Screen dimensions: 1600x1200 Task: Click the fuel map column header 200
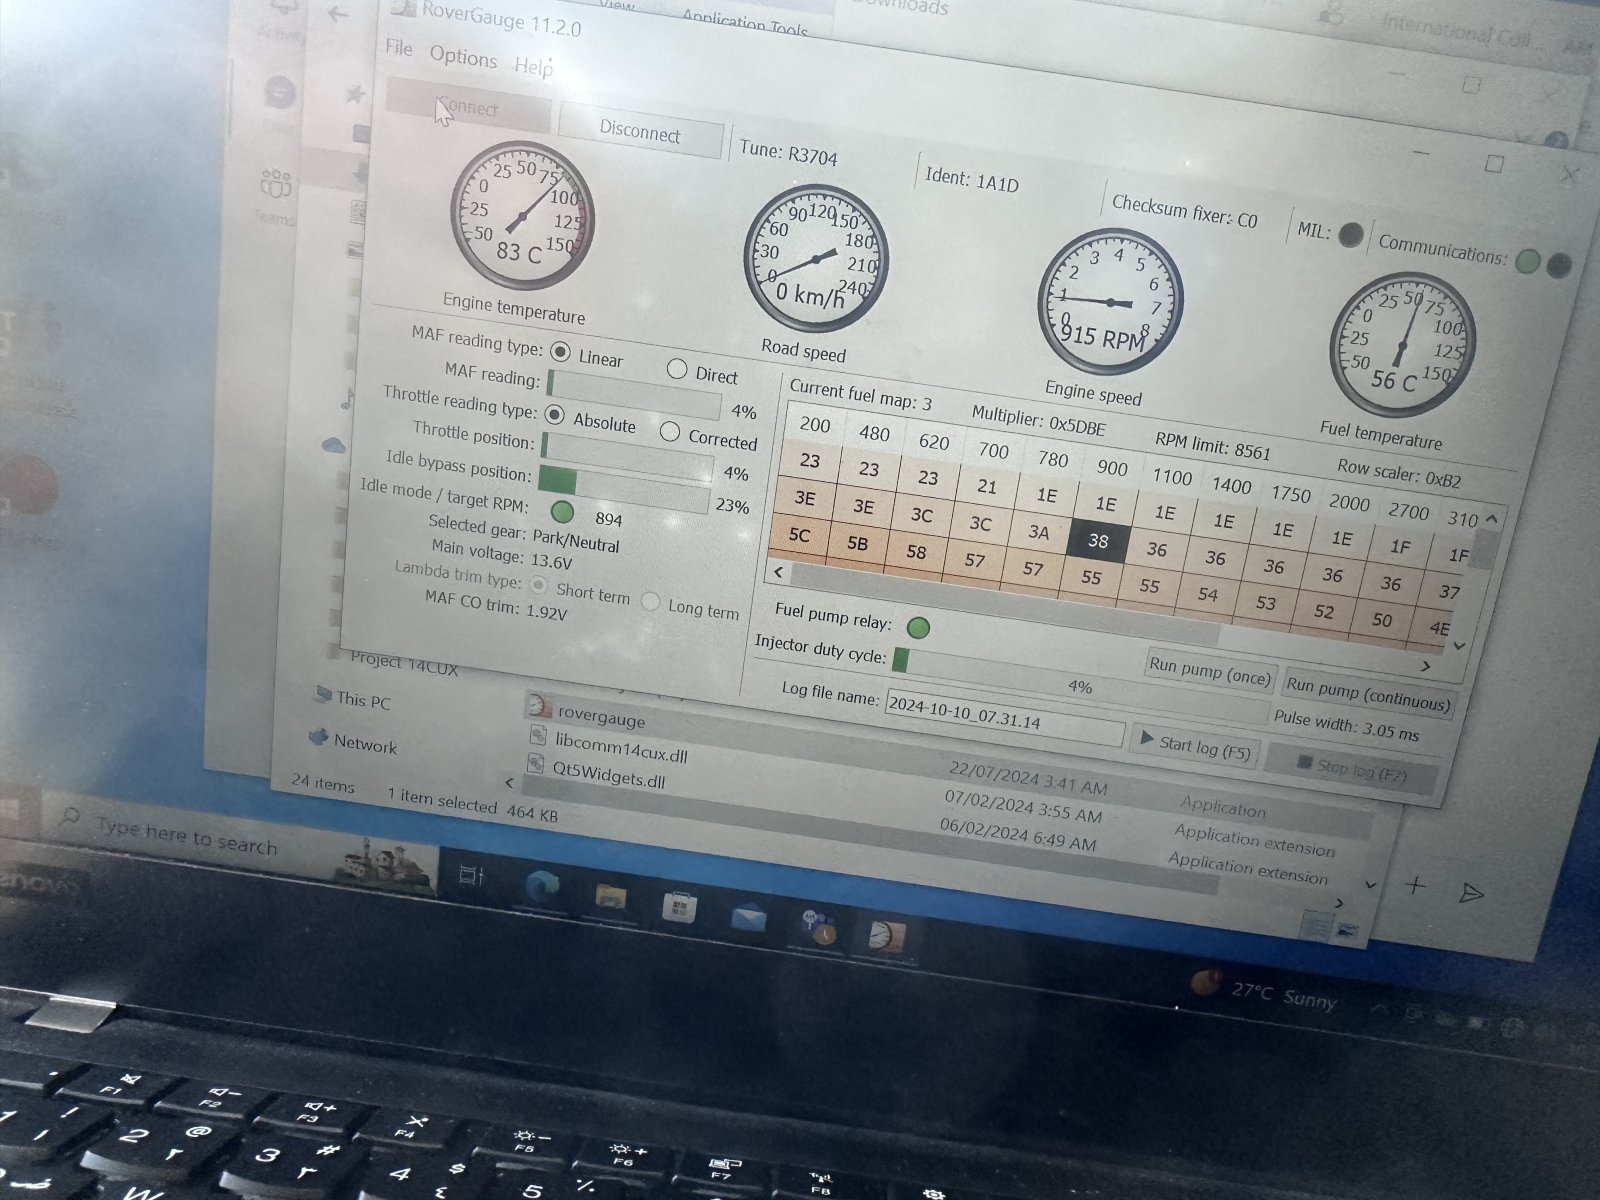click(x=815, y=425)
